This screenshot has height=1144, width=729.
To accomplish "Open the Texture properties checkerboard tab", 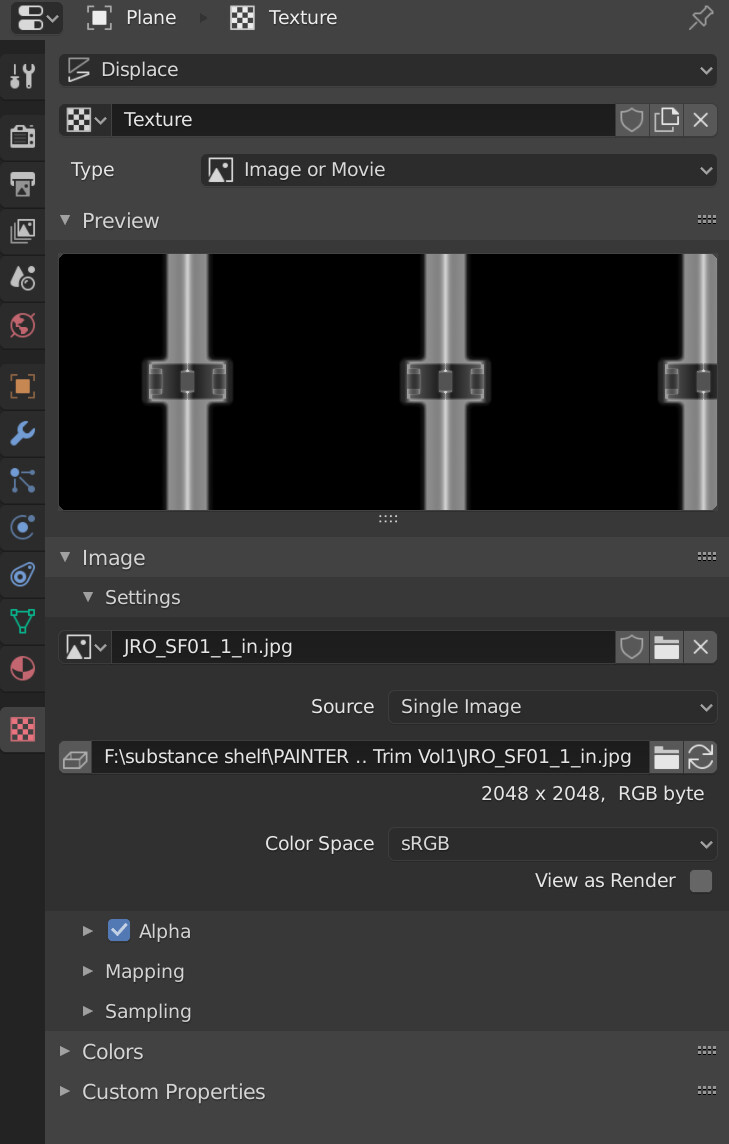I will tap(22, 729).
